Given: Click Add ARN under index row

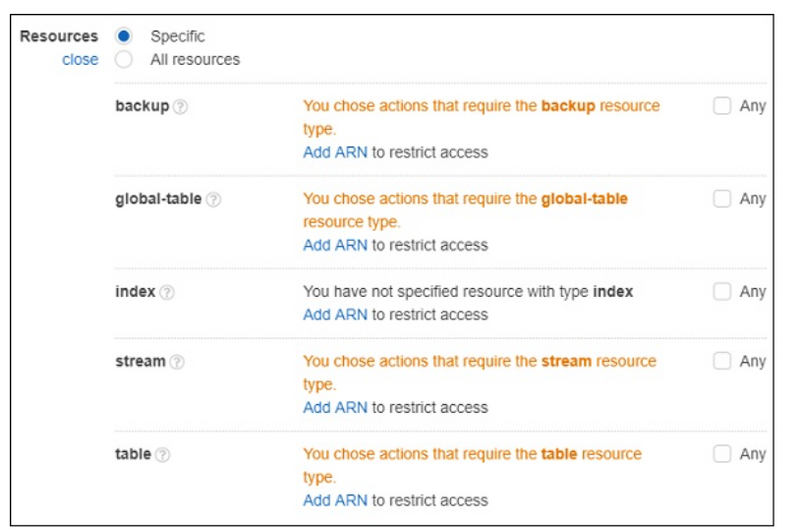Looking at the screenshot, I should (335, 314).
